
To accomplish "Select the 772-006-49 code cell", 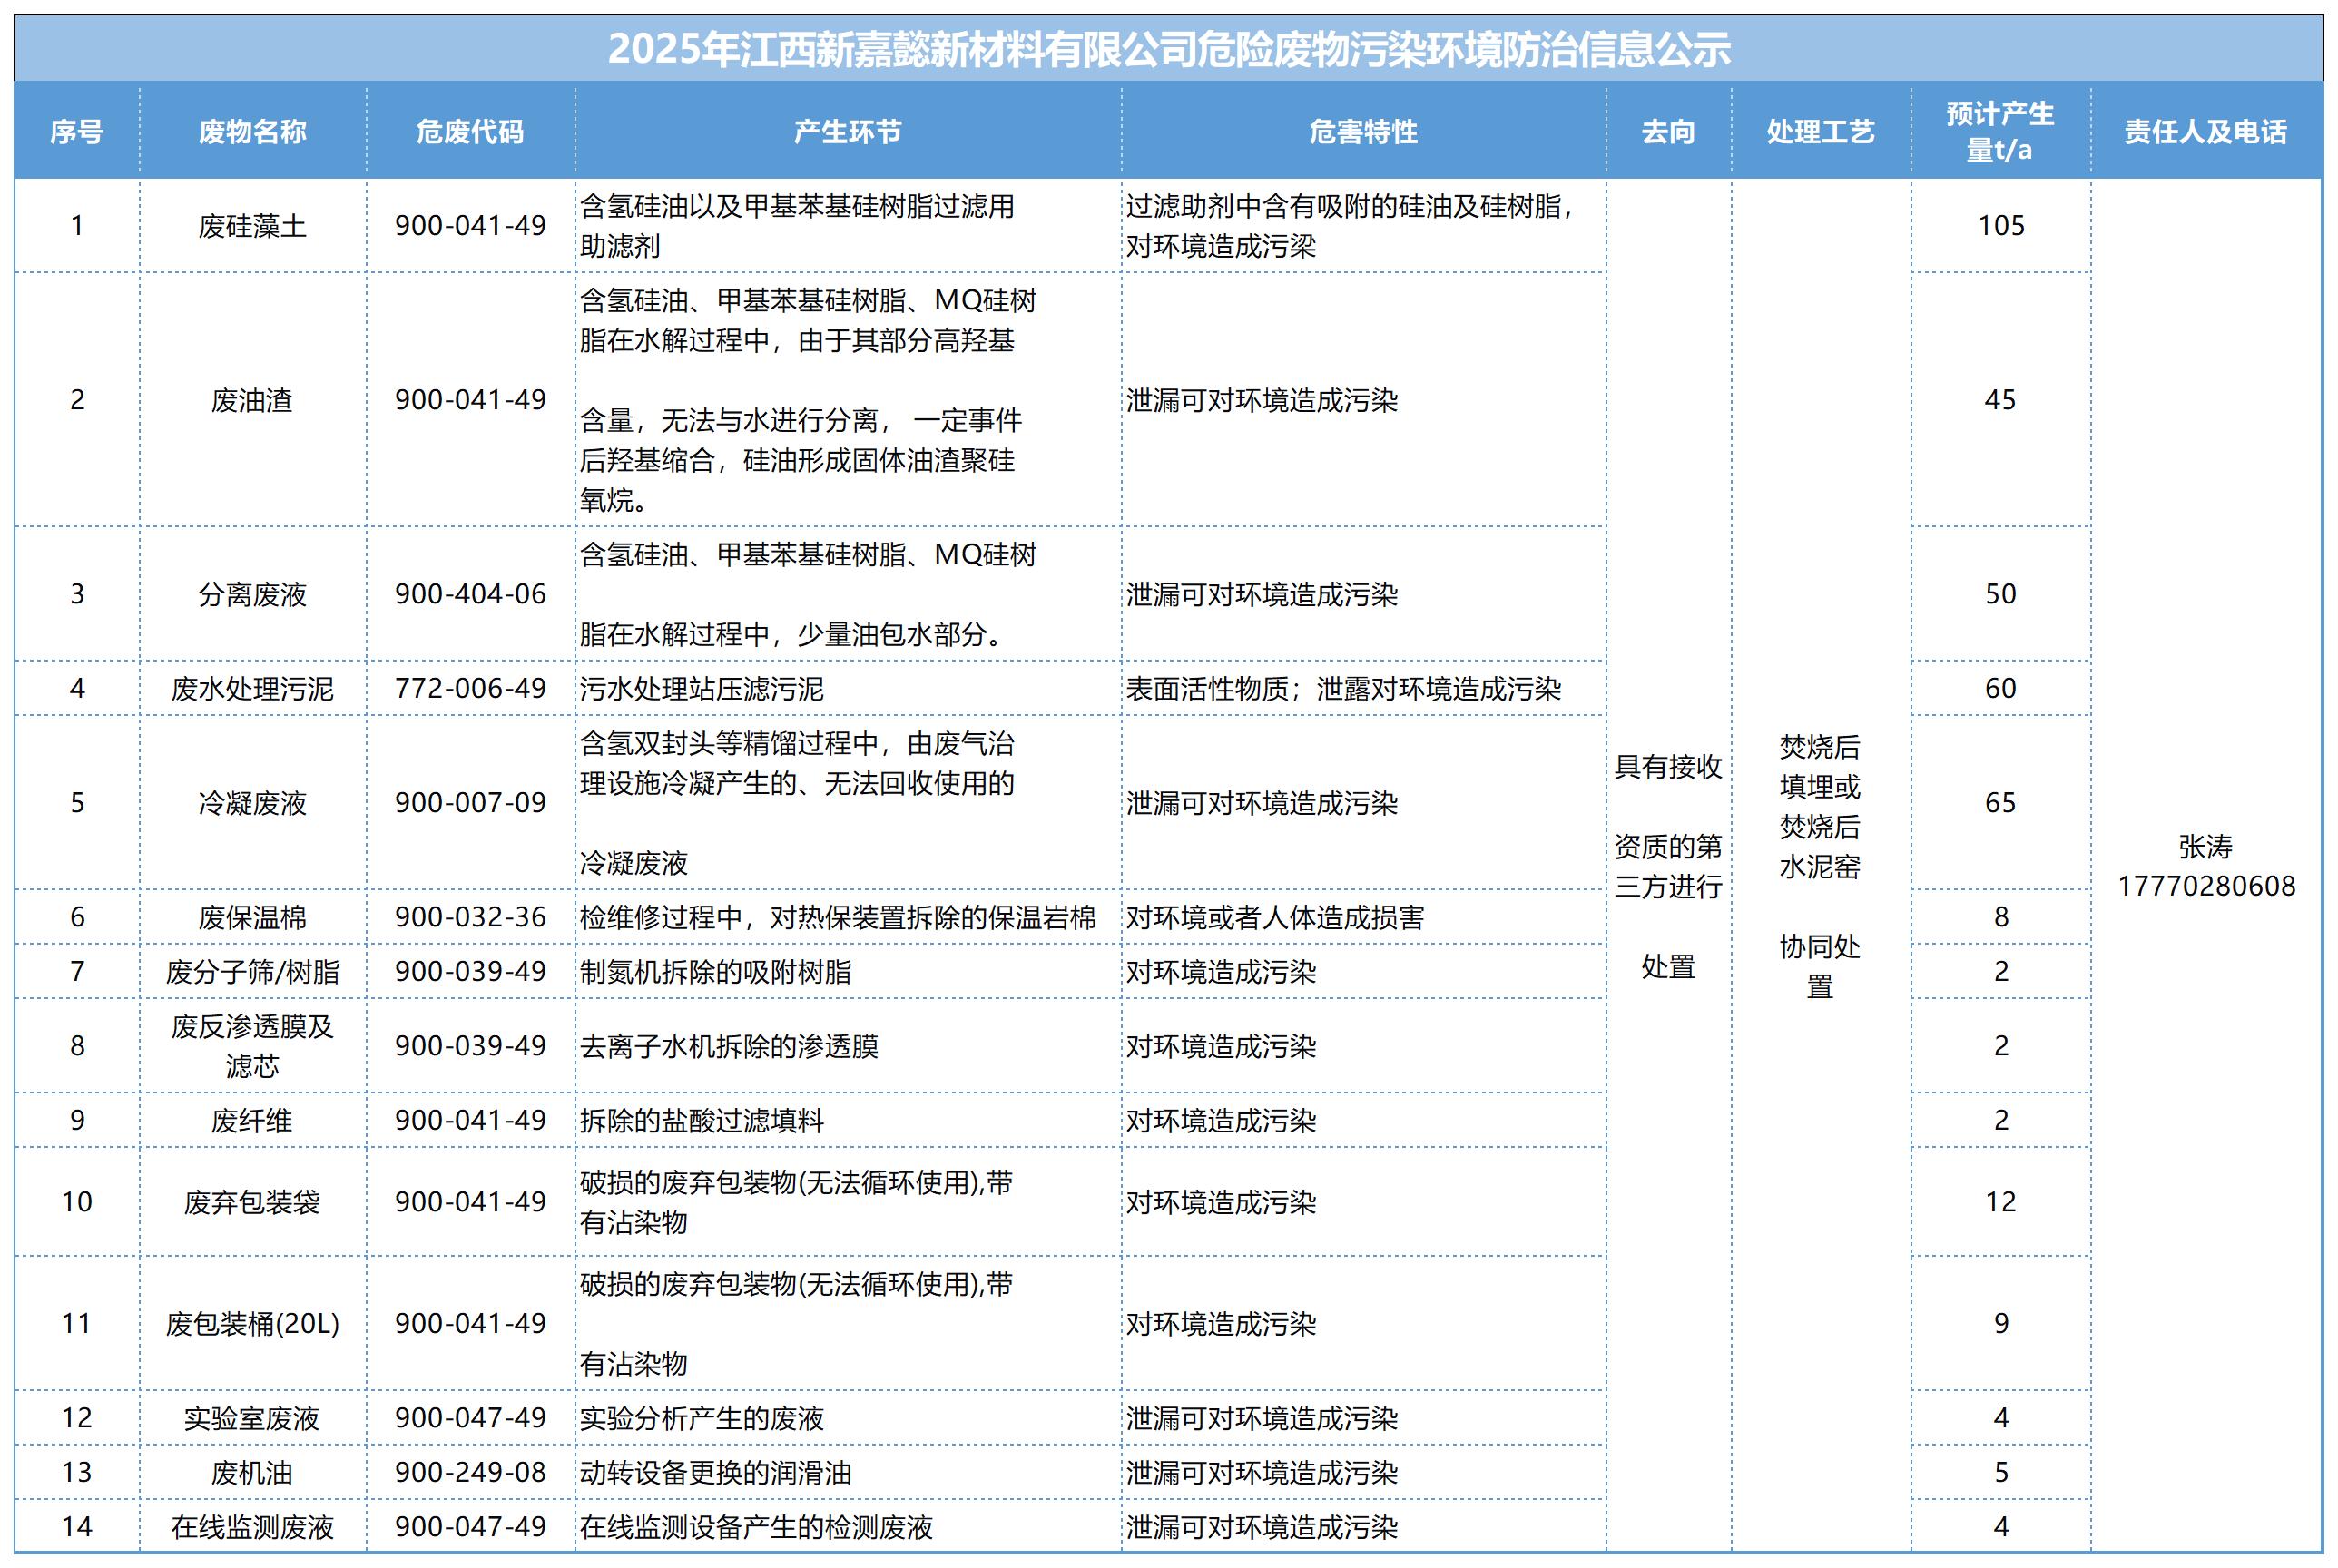I will [x=470, y=688].
